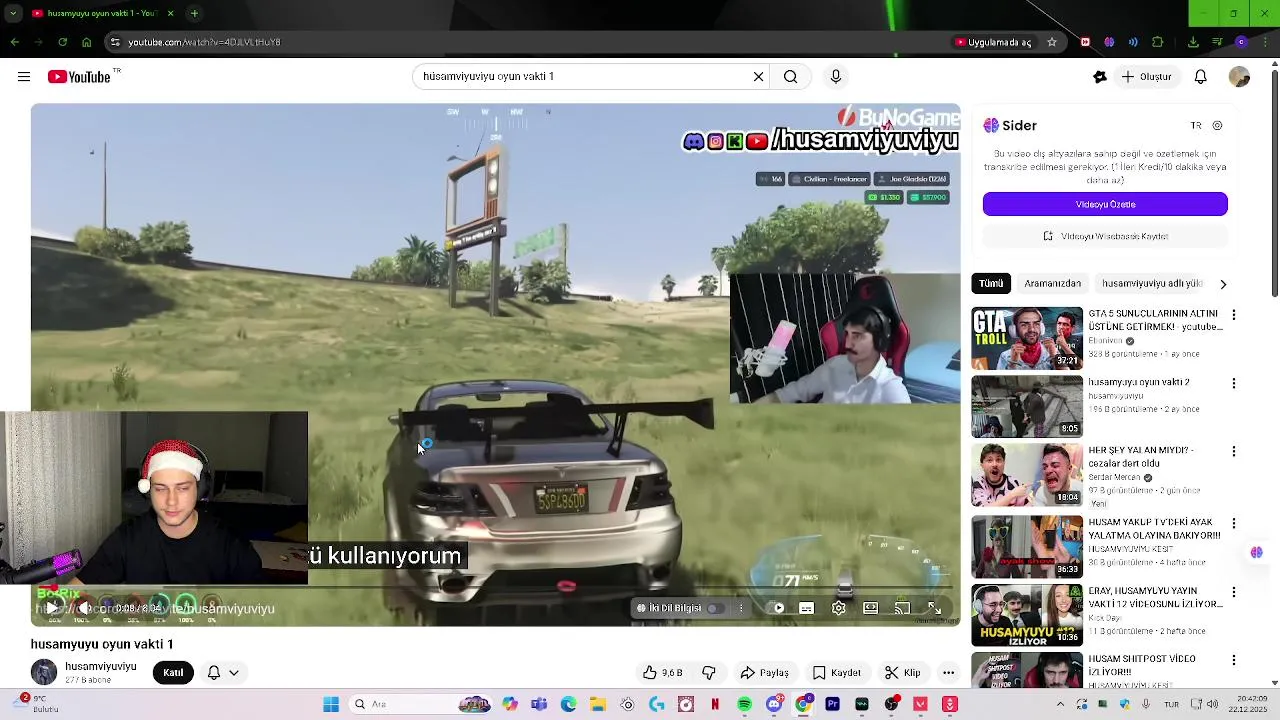Click the player play button
Viewport: 1280px width, 720px height.
click(x=52, y=608)
